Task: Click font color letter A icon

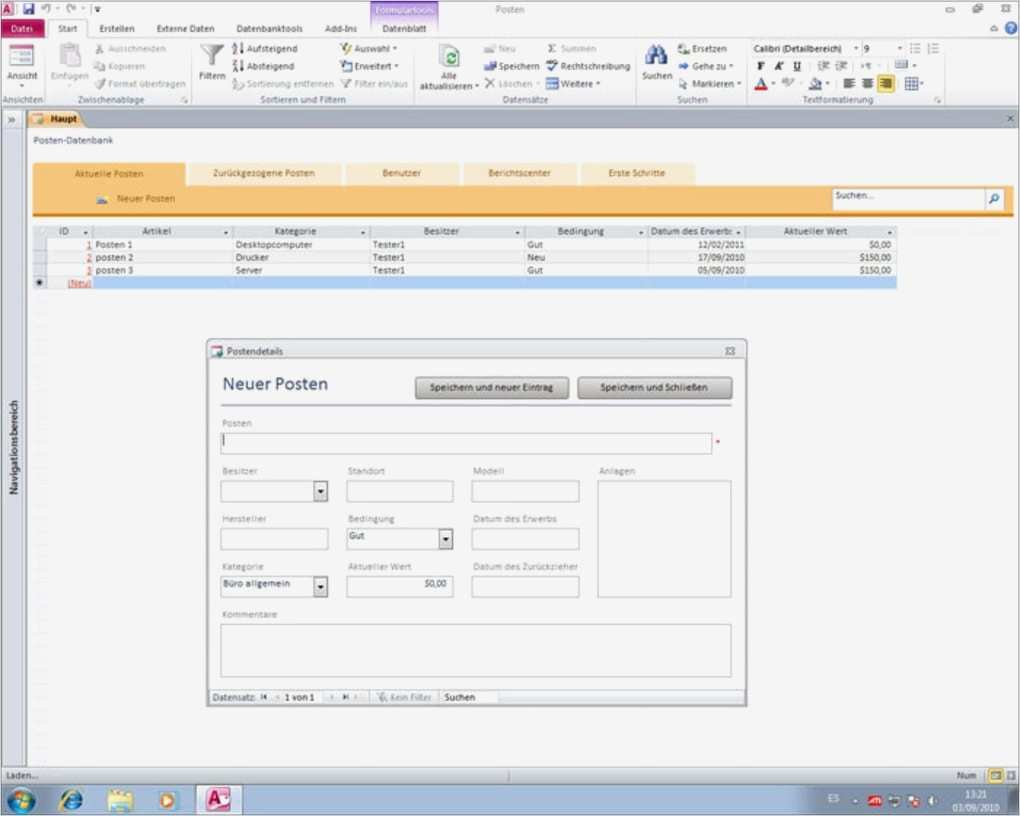Action: tap(761, 83)
